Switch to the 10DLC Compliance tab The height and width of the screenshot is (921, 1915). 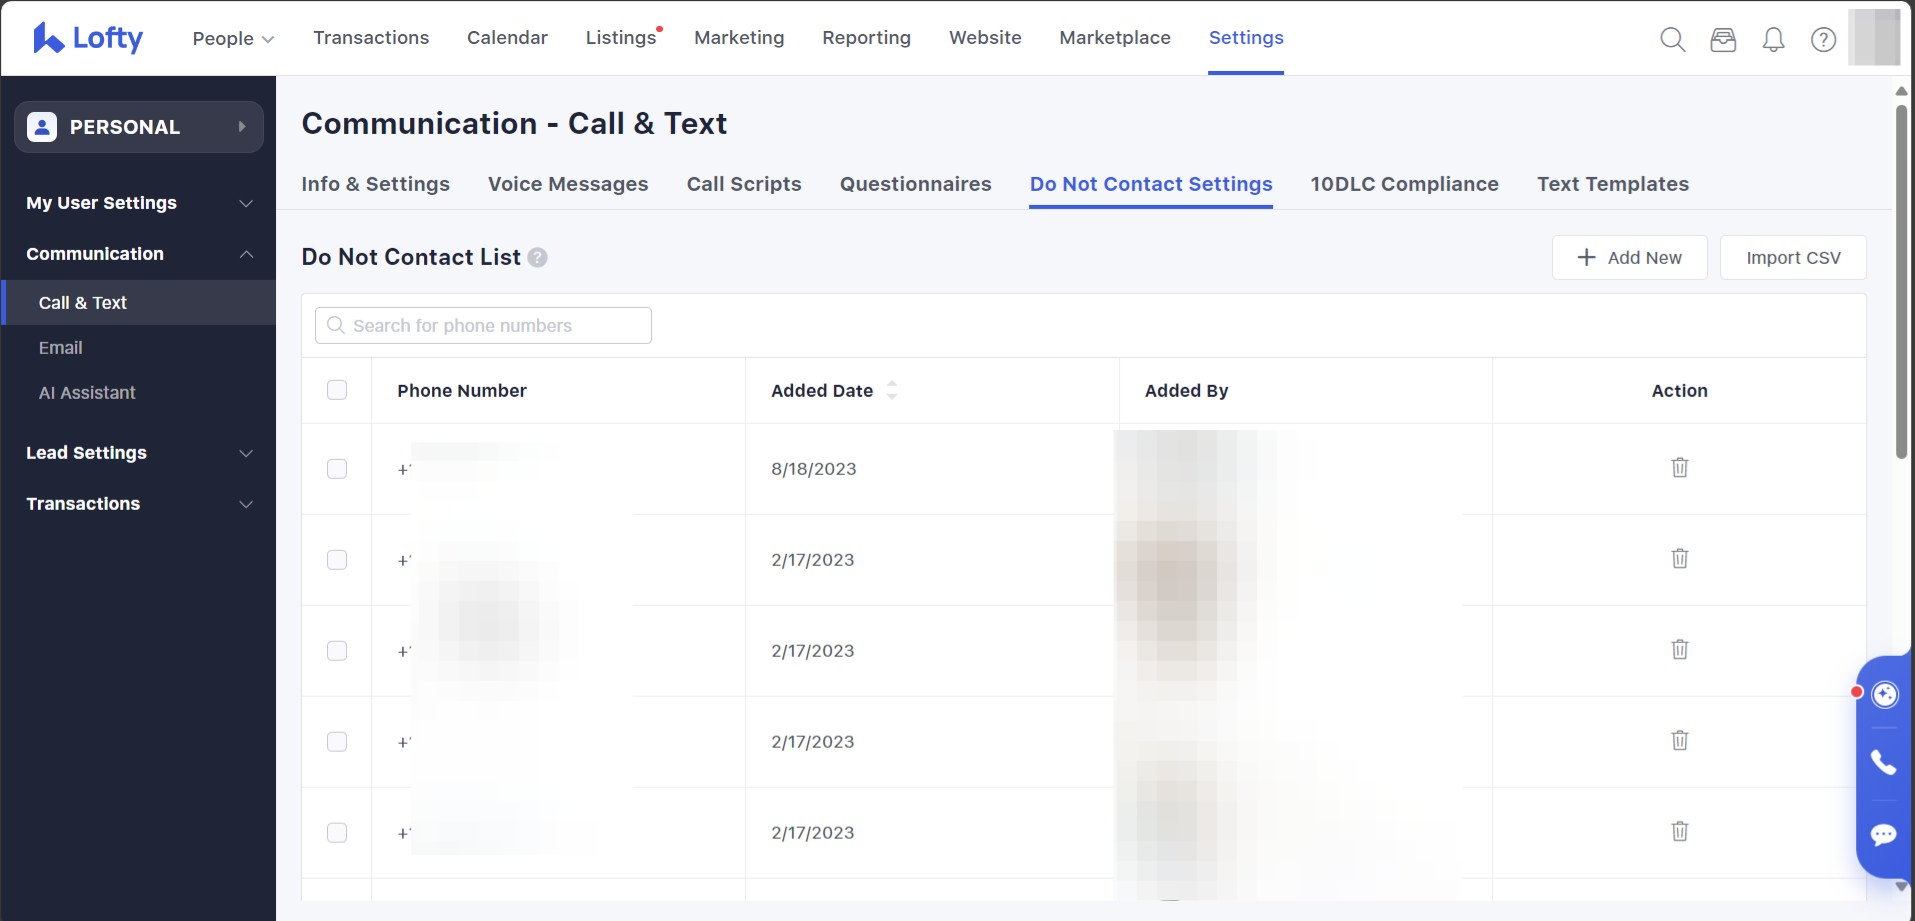coord(1404,184)
